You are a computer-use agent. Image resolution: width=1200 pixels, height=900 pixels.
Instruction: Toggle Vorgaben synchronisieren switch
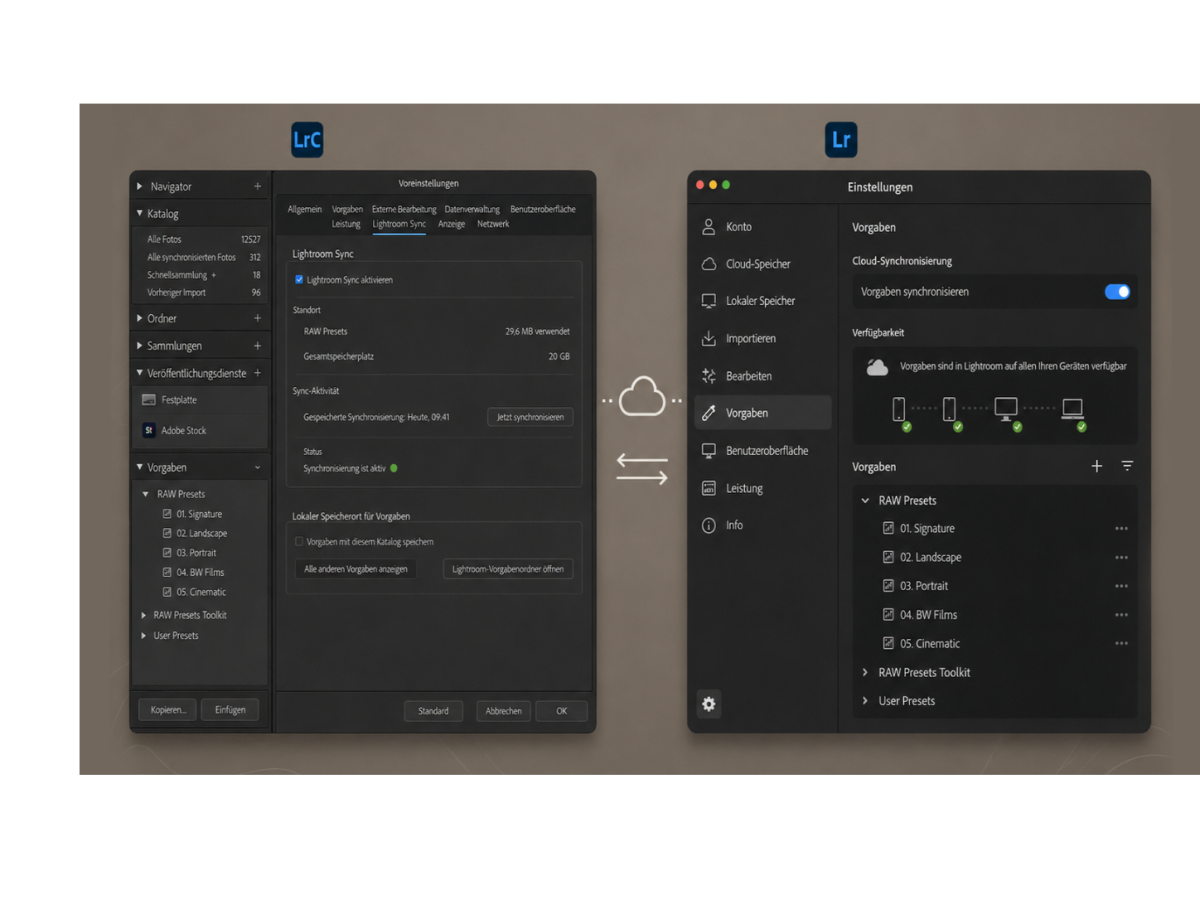pyautogui.click(x=1117, y=292)
